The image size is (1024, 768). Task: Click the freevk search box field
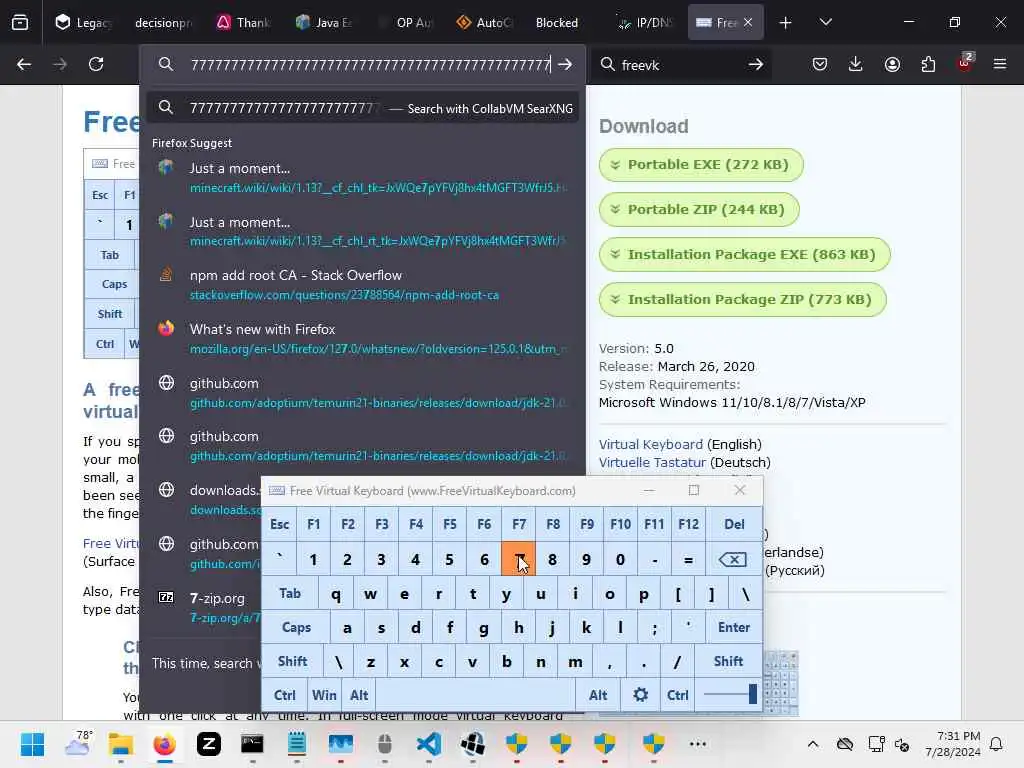click(x=679, y=64)
